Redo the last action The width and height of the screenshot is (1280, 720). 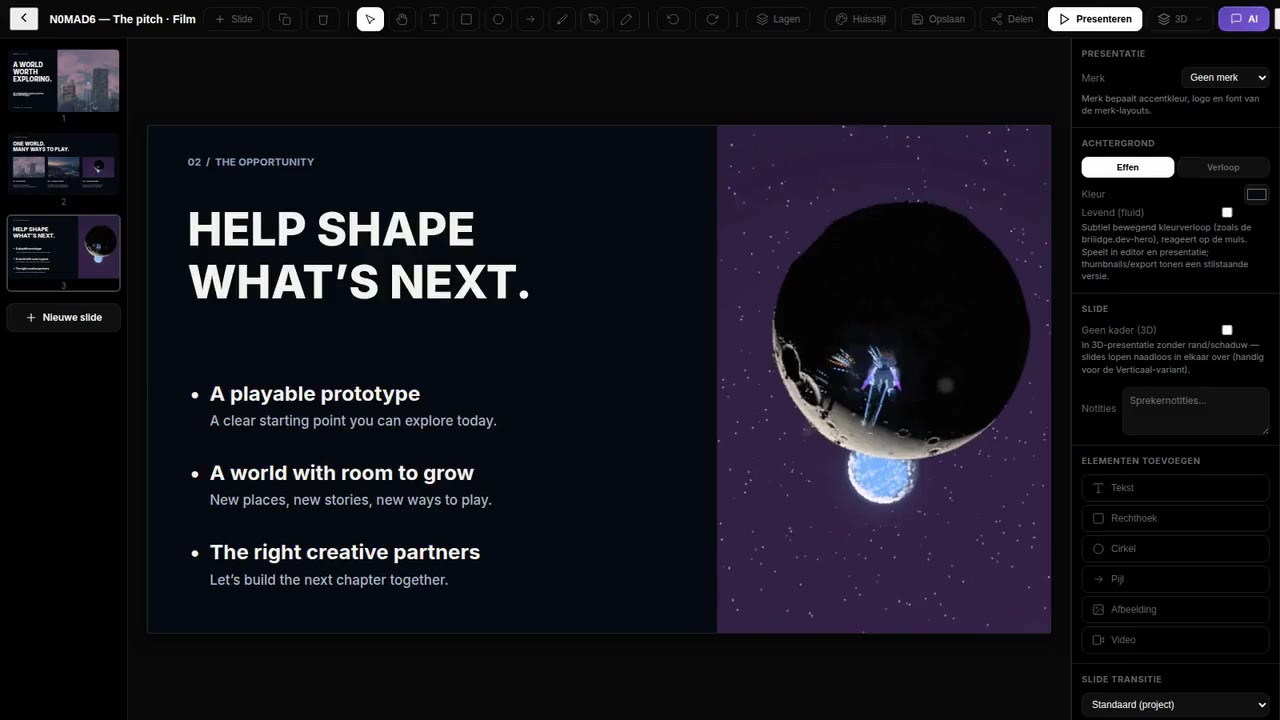click(x=712, y=19)
